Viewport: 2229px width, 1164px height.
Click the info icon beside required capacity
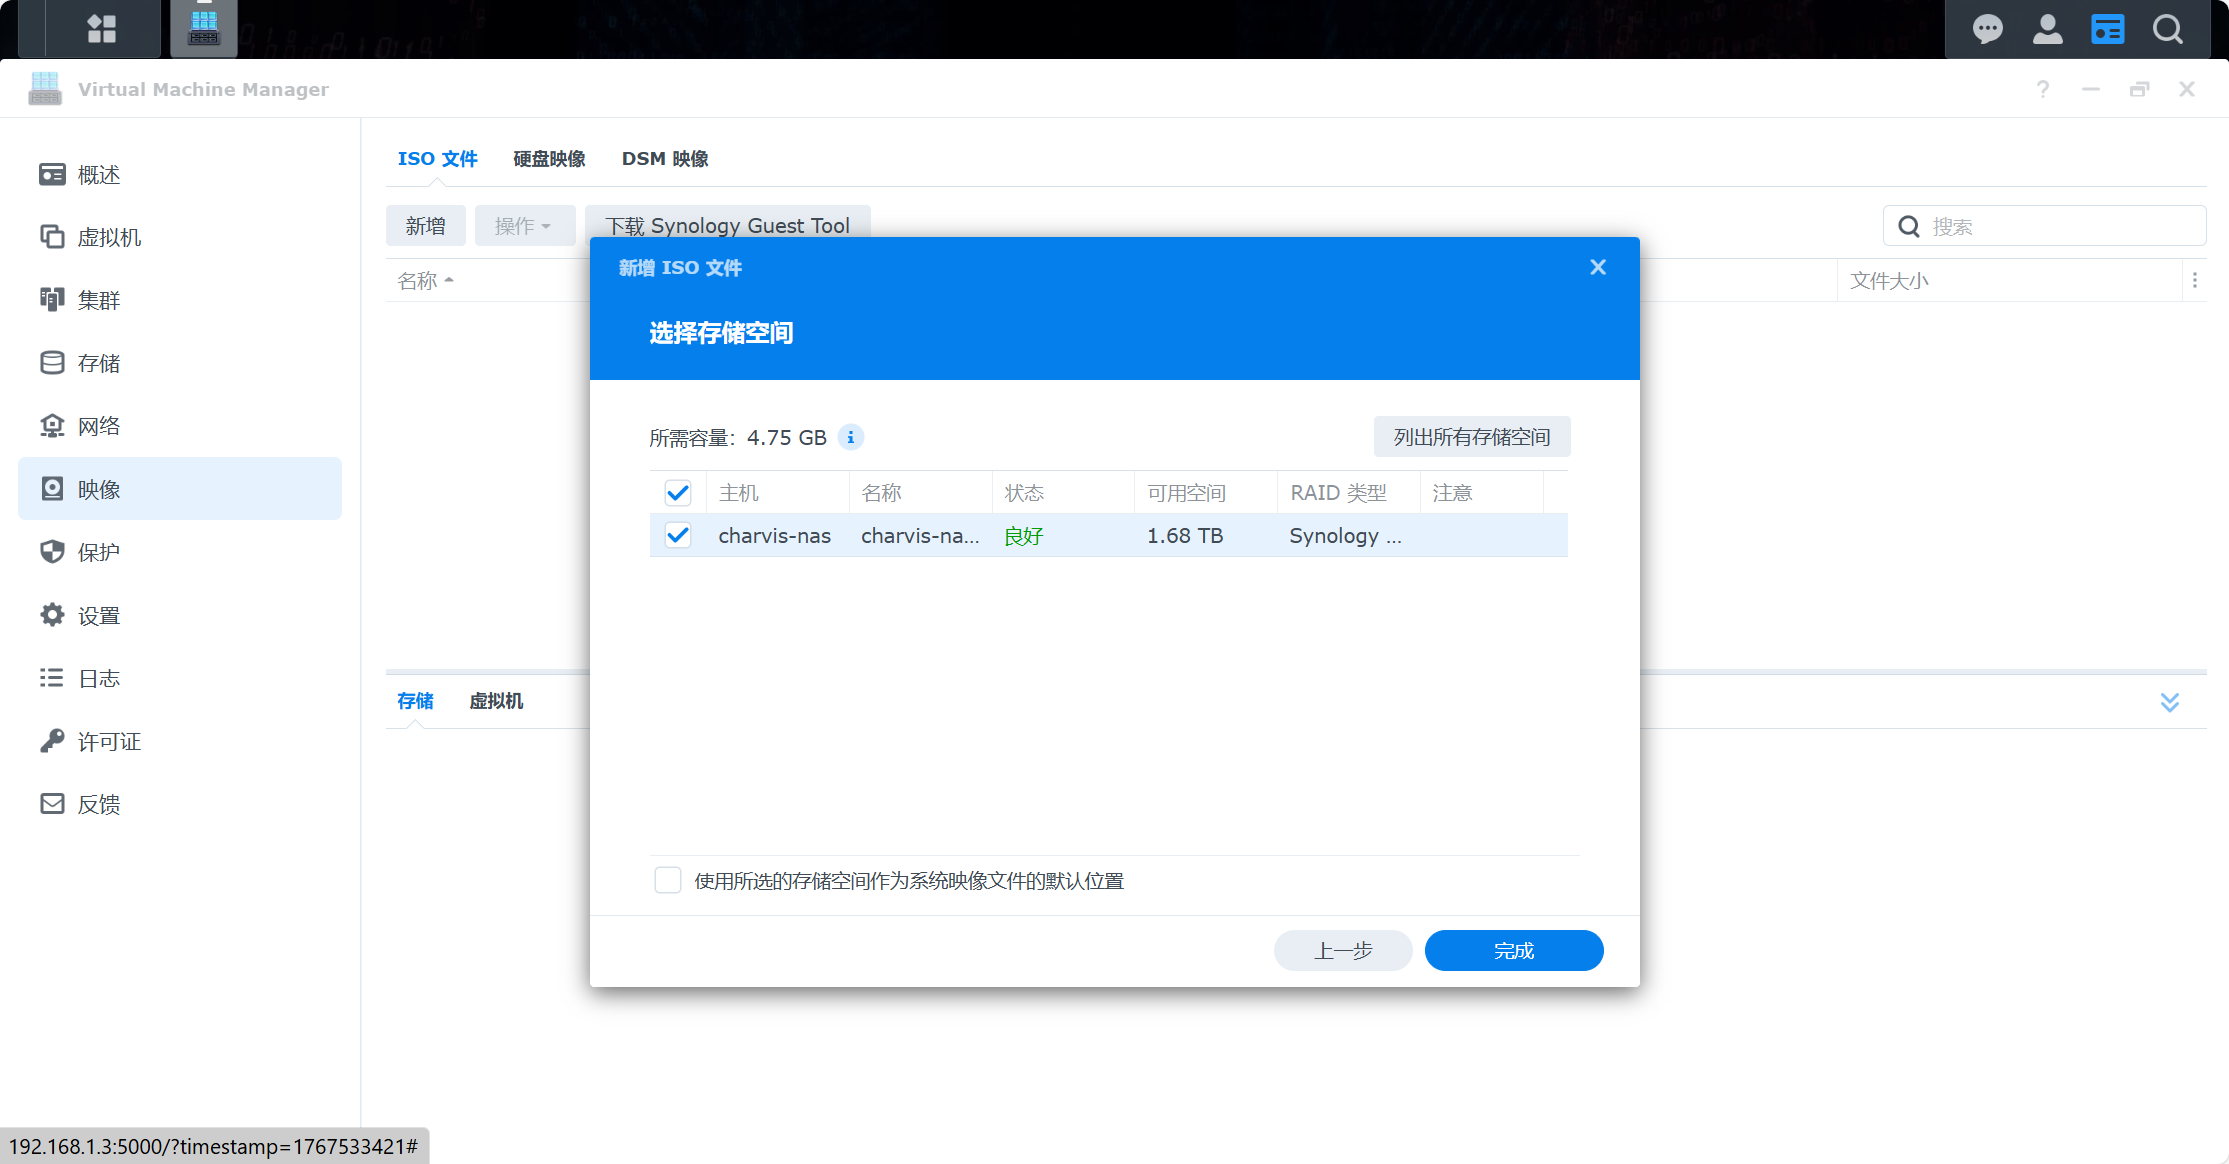tap(850, 437)
